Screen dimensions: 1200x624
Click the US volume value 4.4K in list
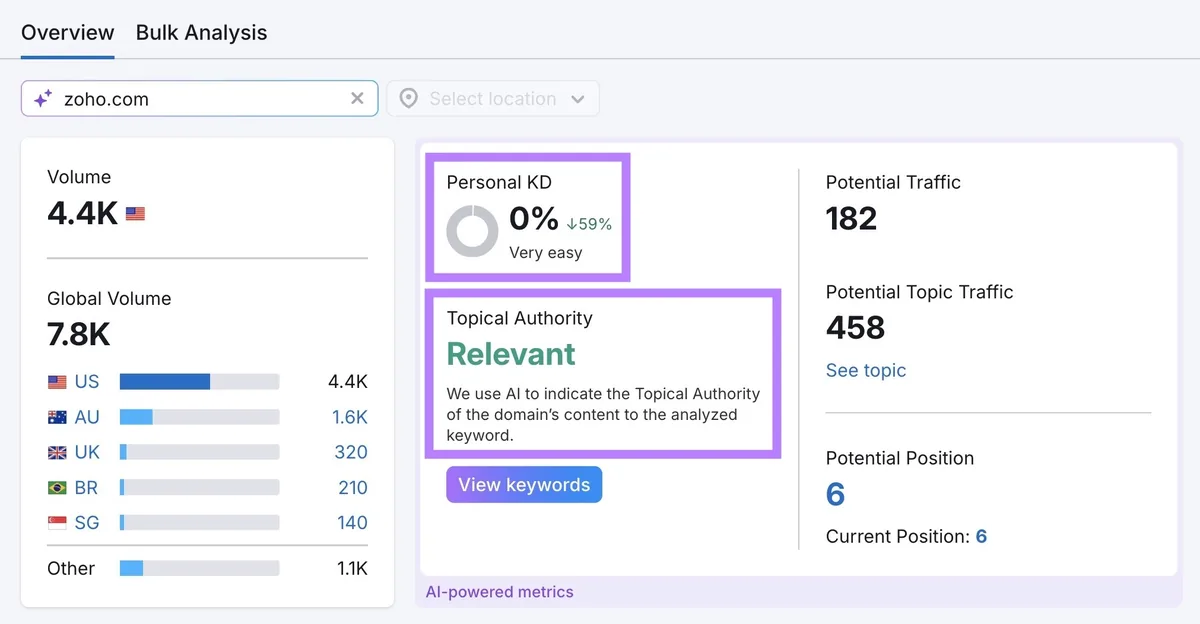[x=348, y=382]
